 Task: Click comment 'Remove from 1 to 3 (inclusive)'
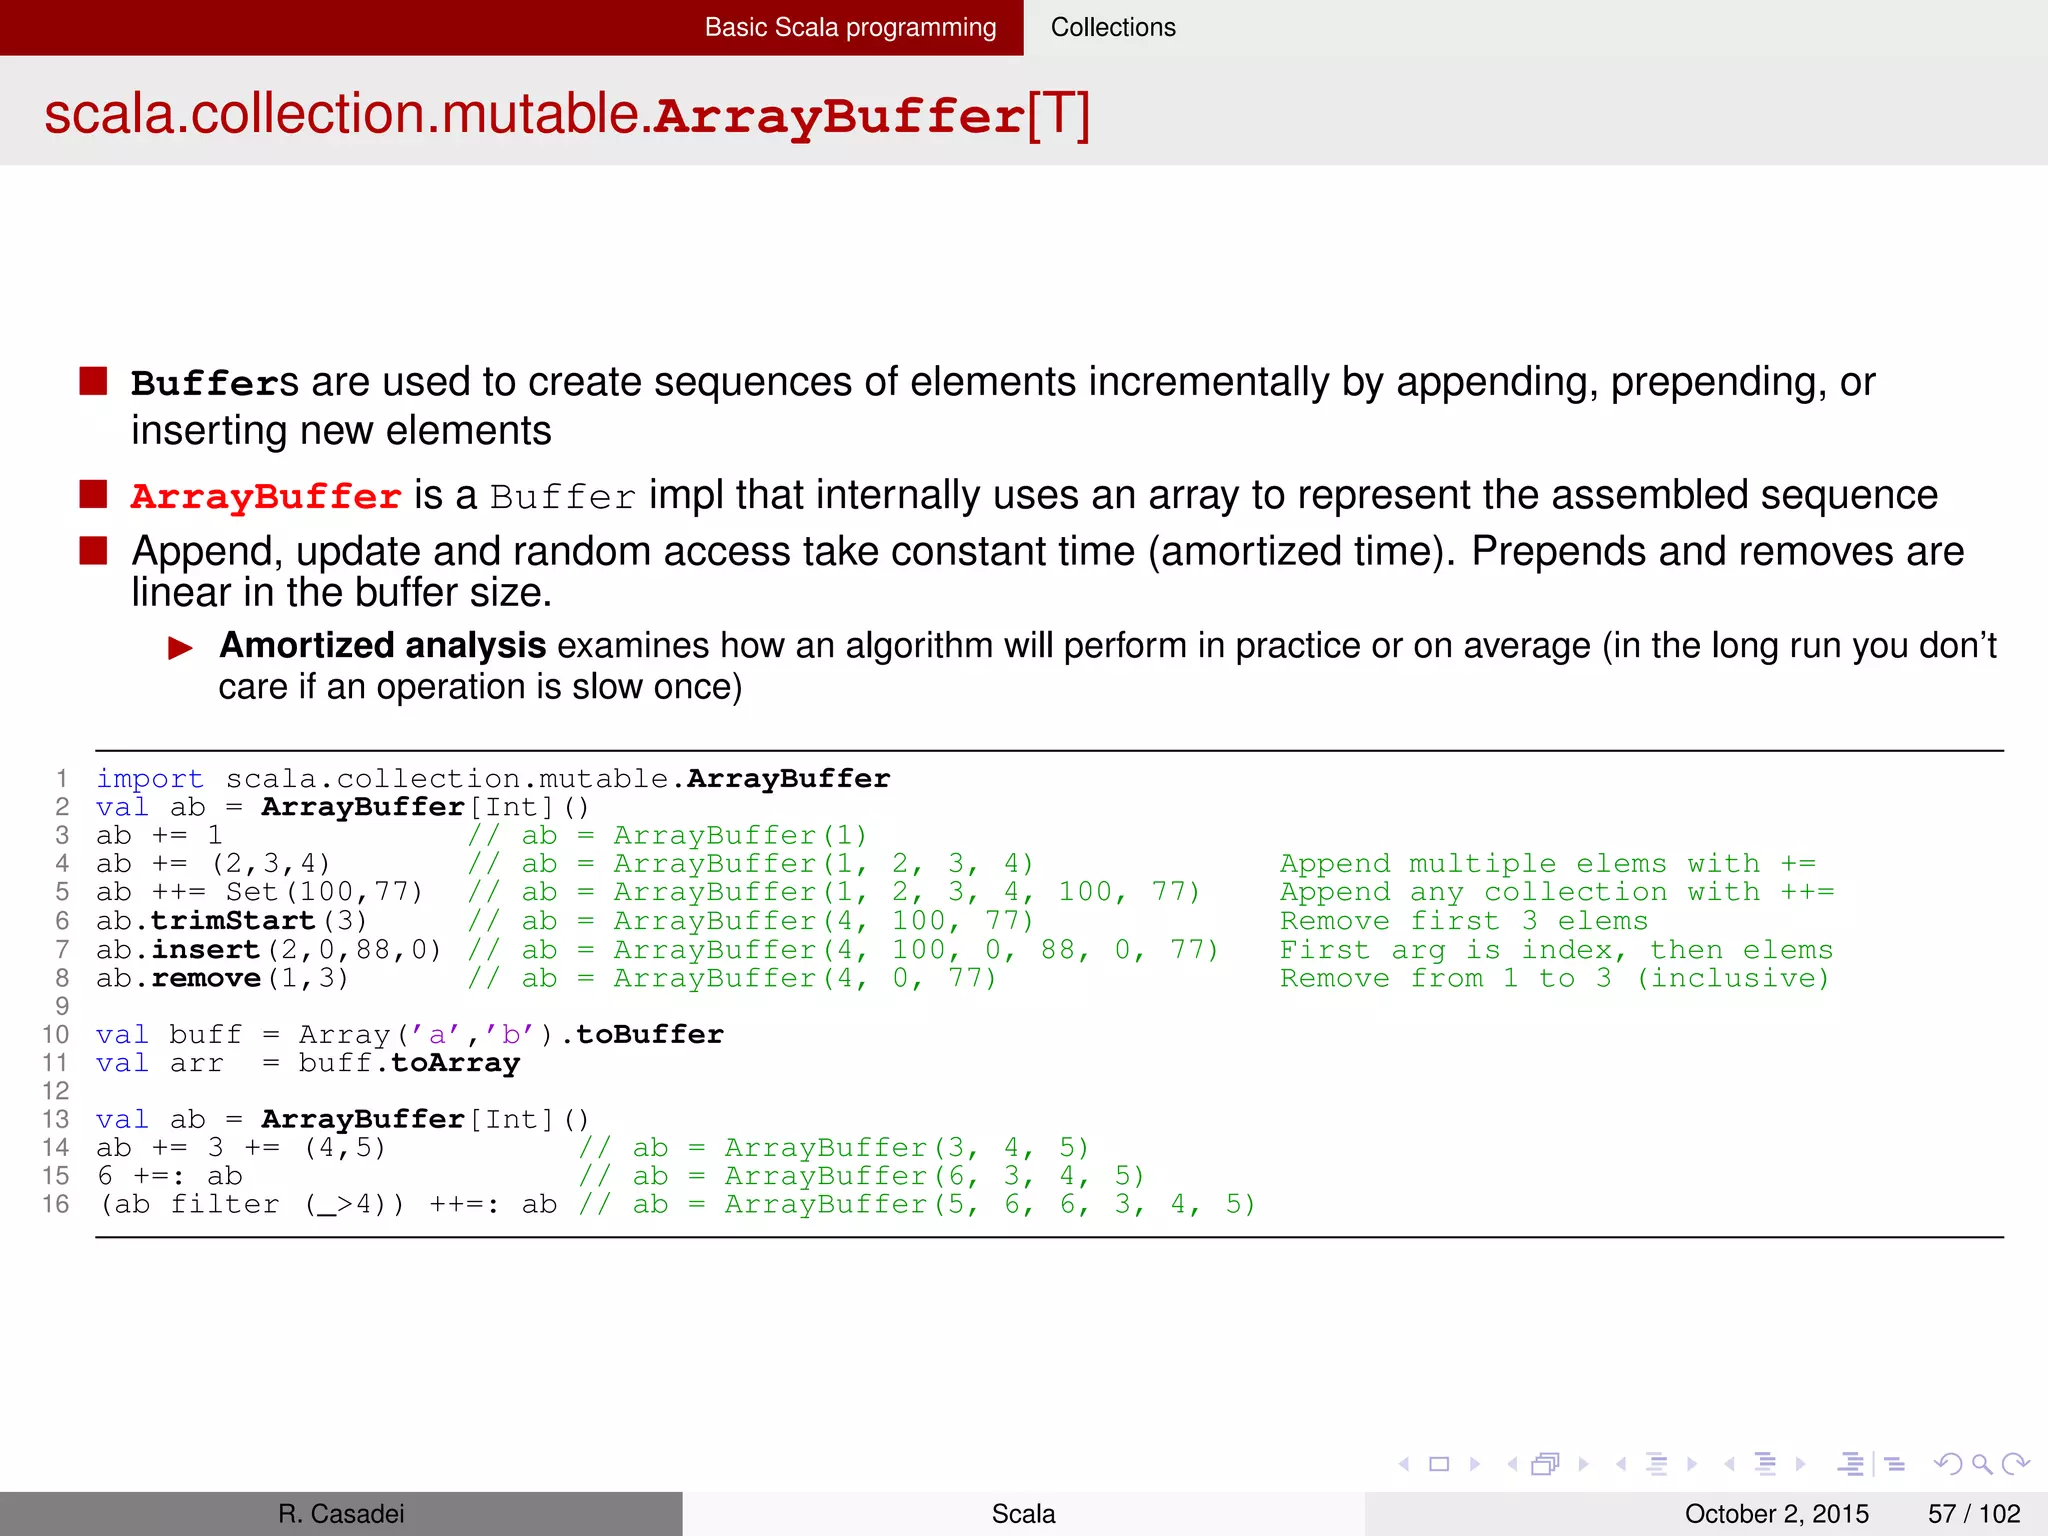coord(1555,977)
